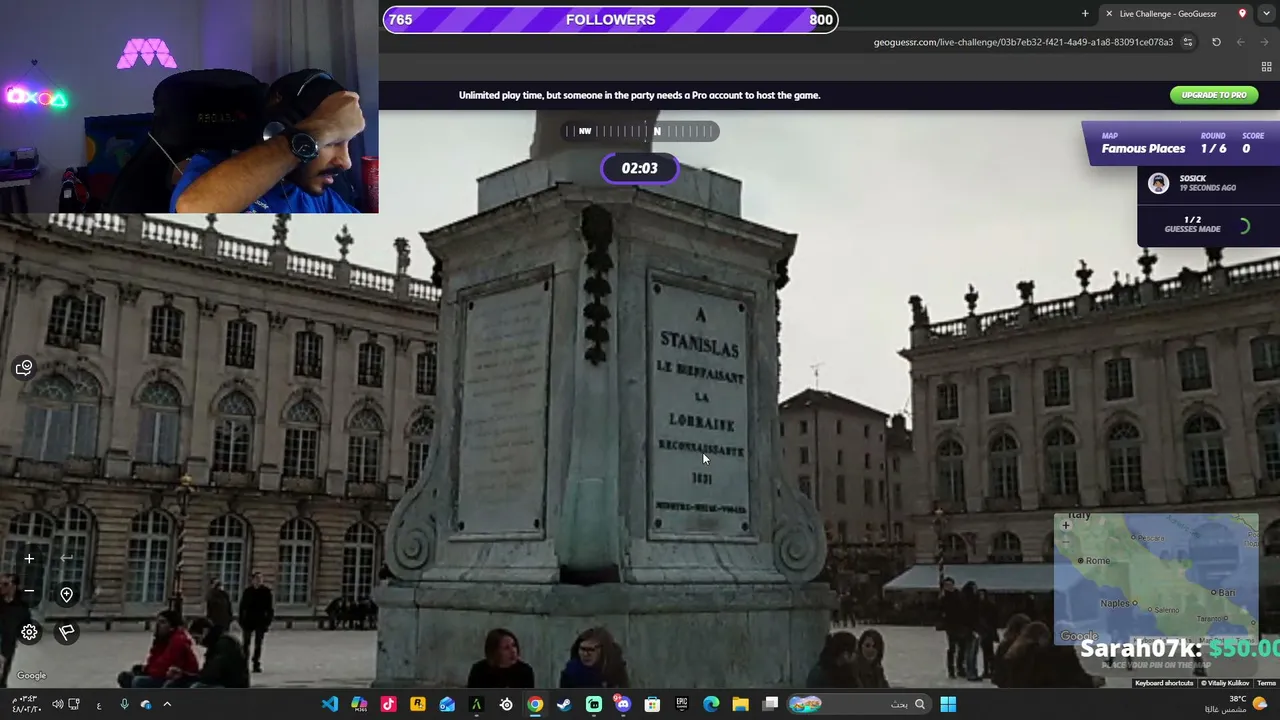Viewport: 1280px width, 720px height.
Task: Launch Microsoft Edge from the taskbar
Action: [711, 704]
